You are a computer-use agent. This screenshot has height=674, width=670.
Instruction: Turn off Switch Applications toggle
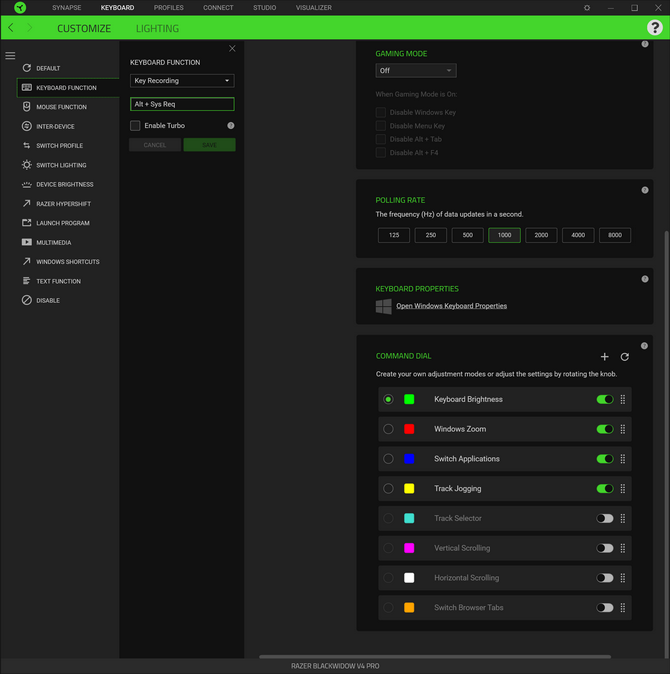click(605, 459)
